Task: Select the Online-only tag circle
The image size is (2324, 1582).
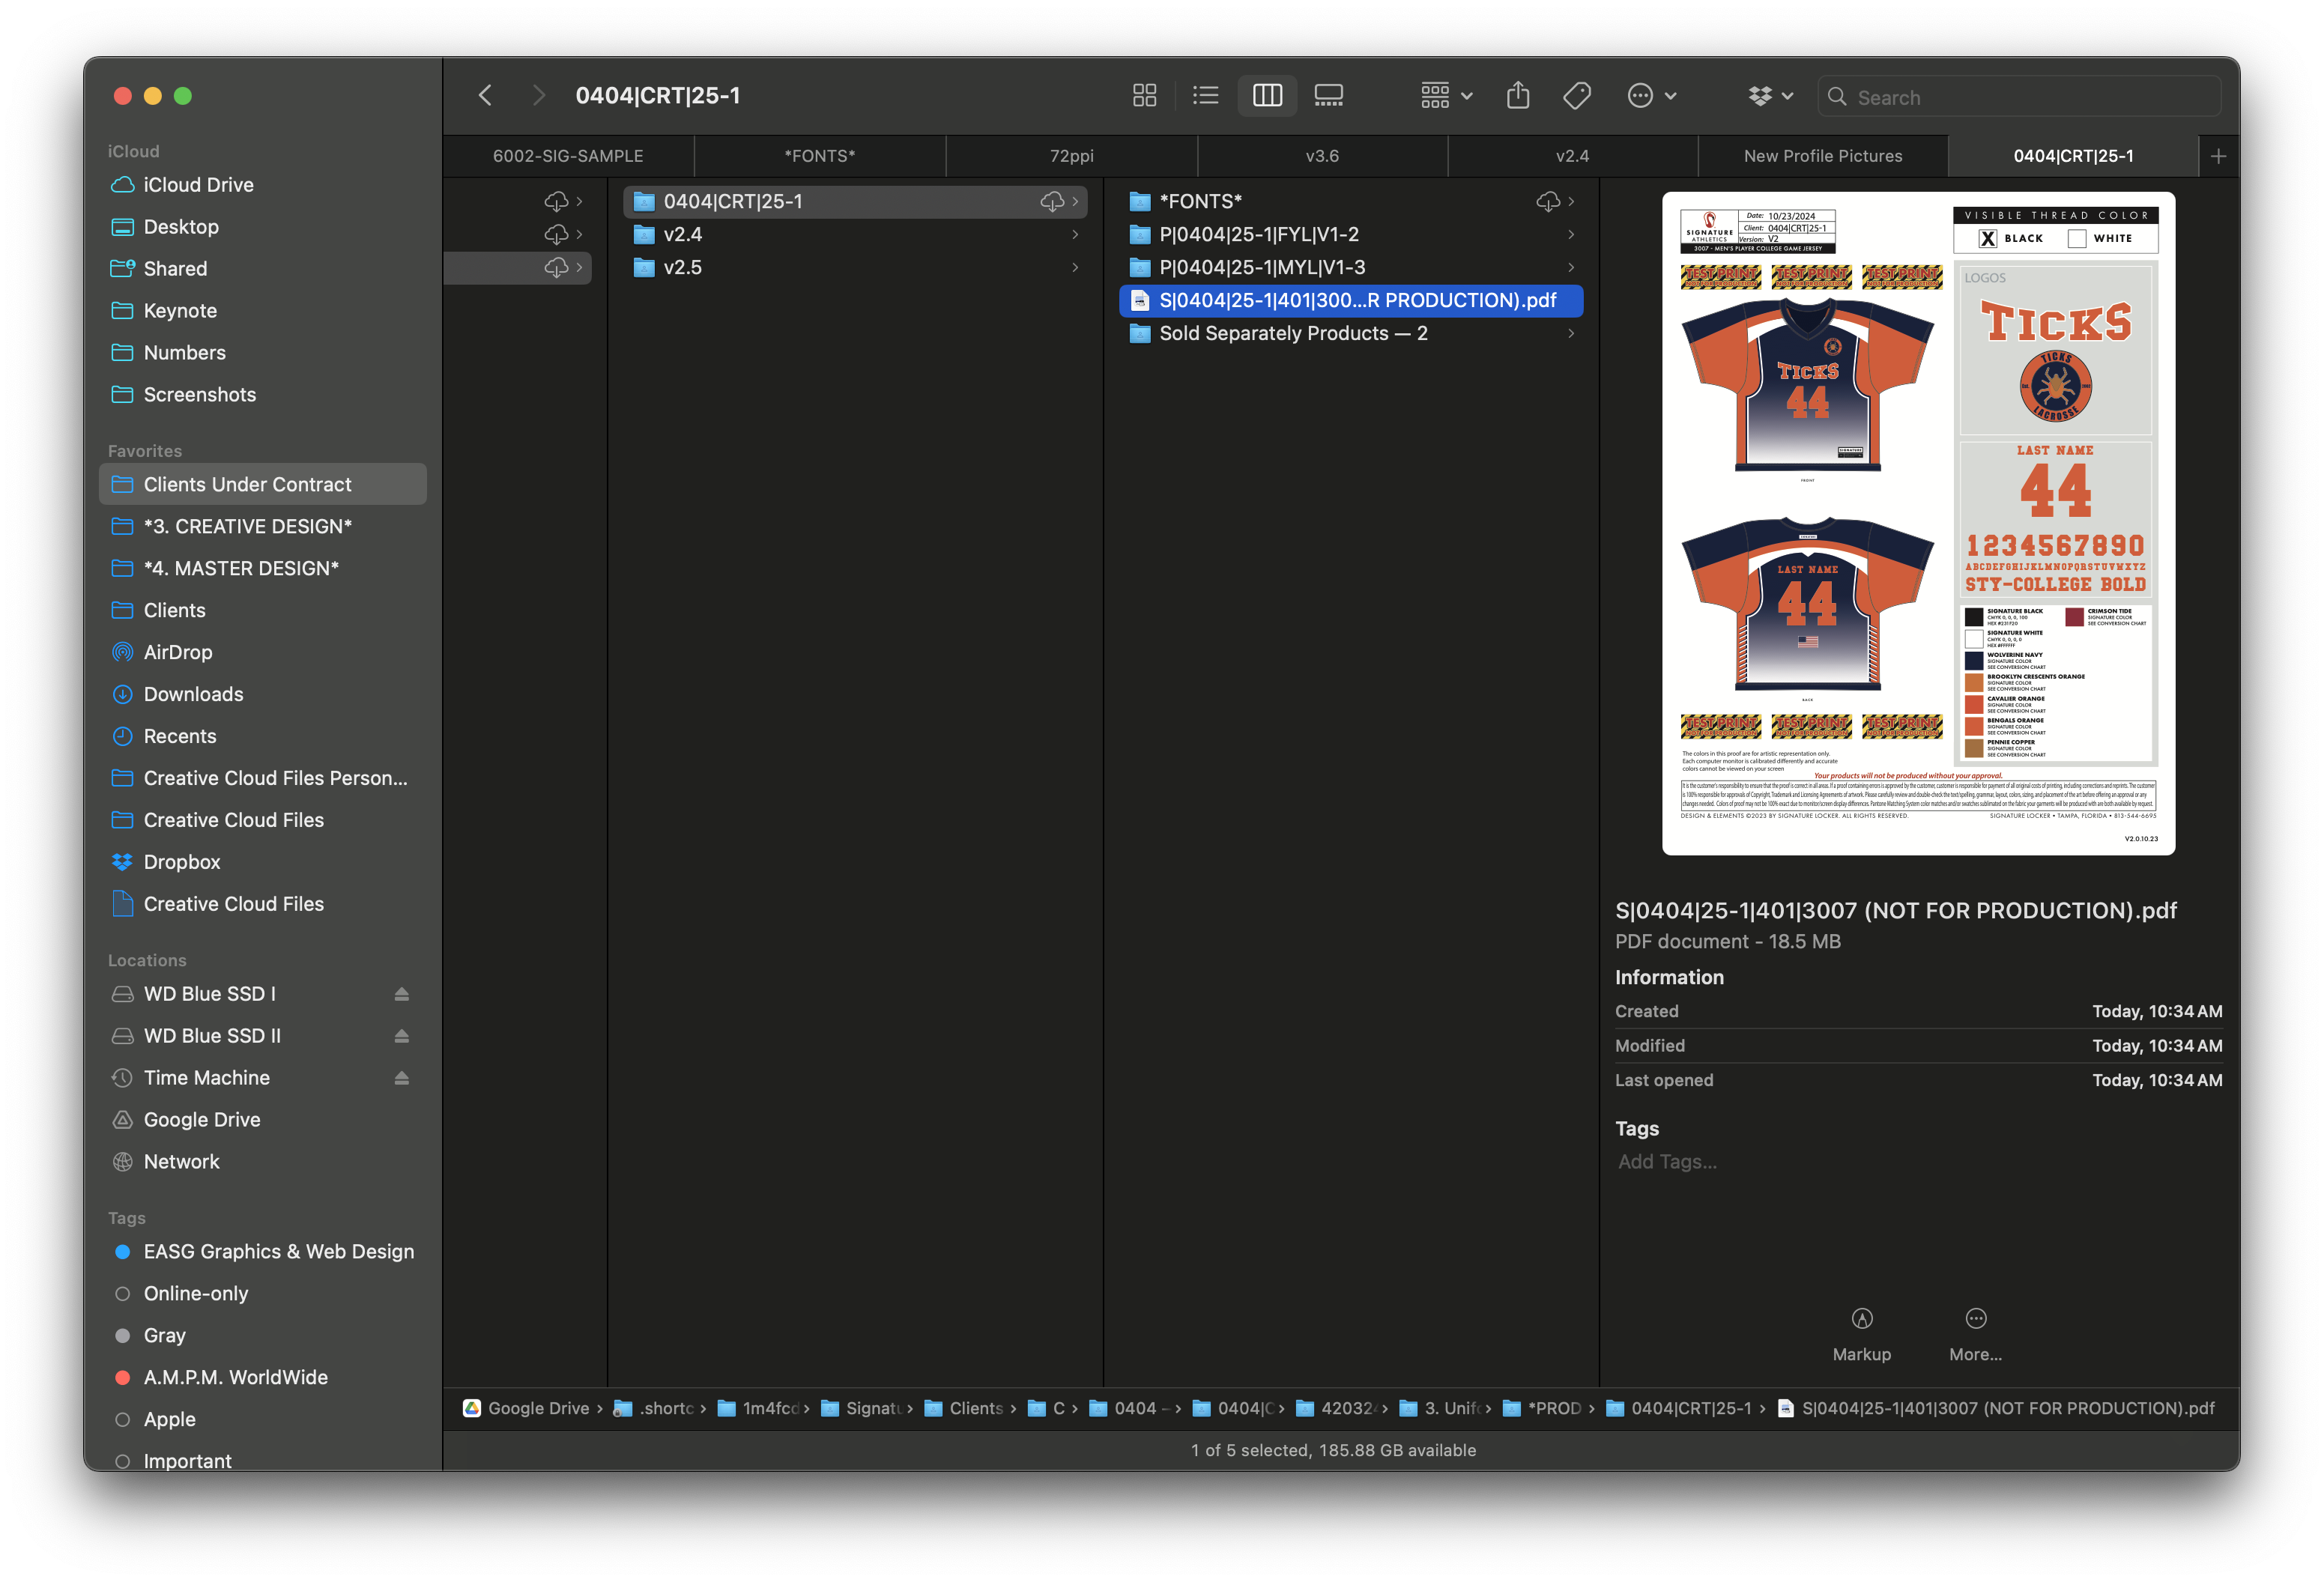Action: [x=123, y=1294]
